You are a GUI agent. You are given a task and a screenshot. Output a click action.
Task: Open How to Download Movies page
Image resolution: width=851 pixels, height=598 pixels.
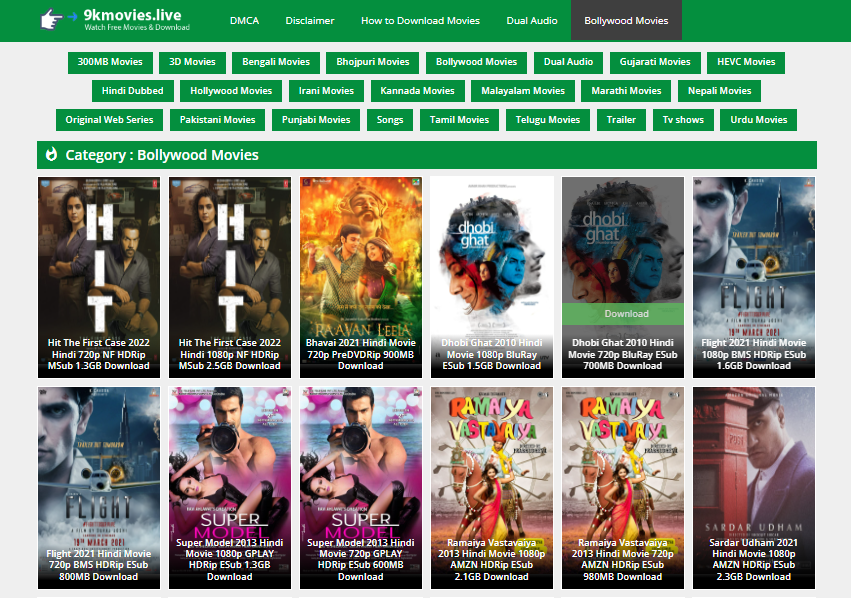(x=420, y=21)
